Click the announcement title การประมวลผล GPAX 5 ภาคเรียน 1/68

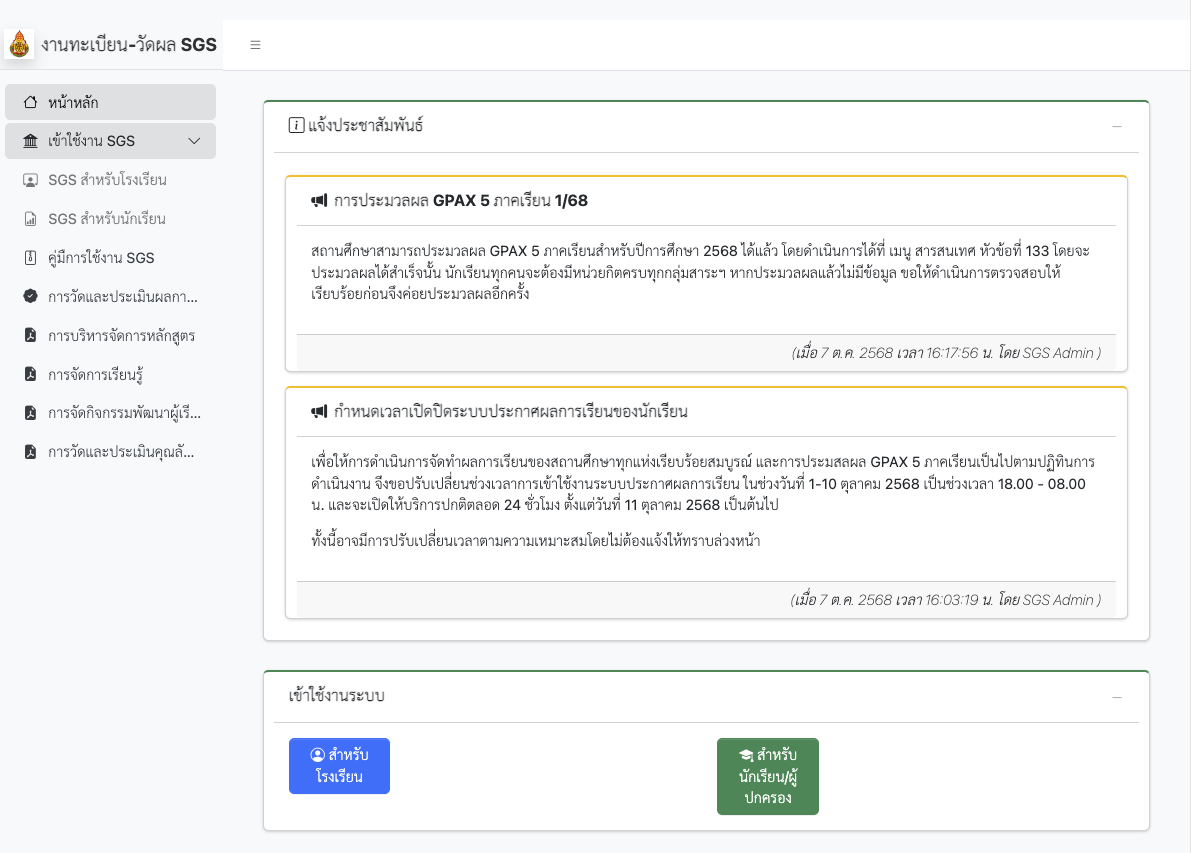460,201
